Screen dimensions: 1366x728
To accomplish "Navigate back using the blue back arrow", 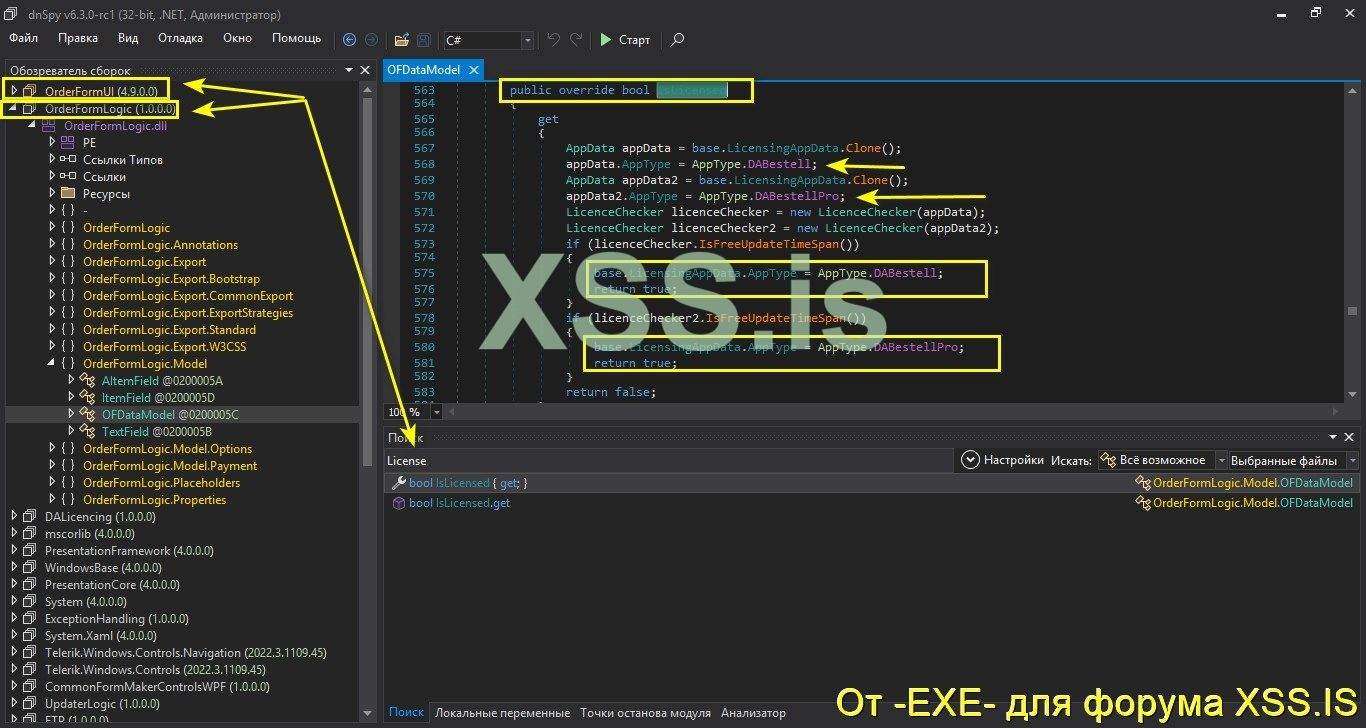I will 349,39.
